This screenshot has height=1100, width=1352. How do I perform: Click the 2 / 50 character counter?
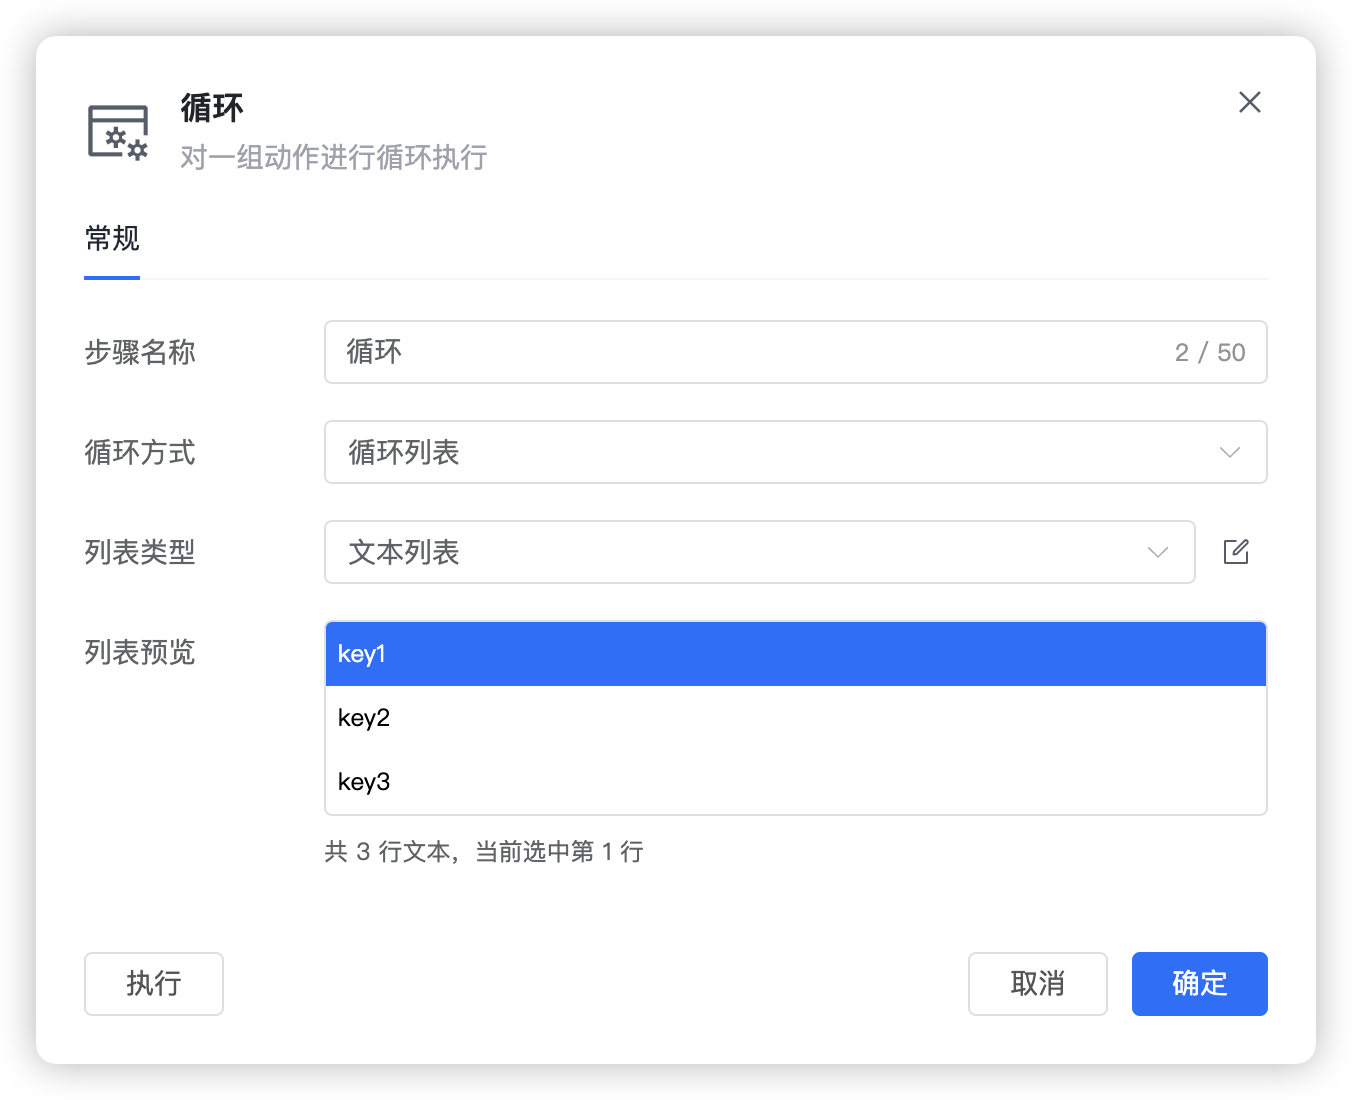click(x=1210, y=352)
